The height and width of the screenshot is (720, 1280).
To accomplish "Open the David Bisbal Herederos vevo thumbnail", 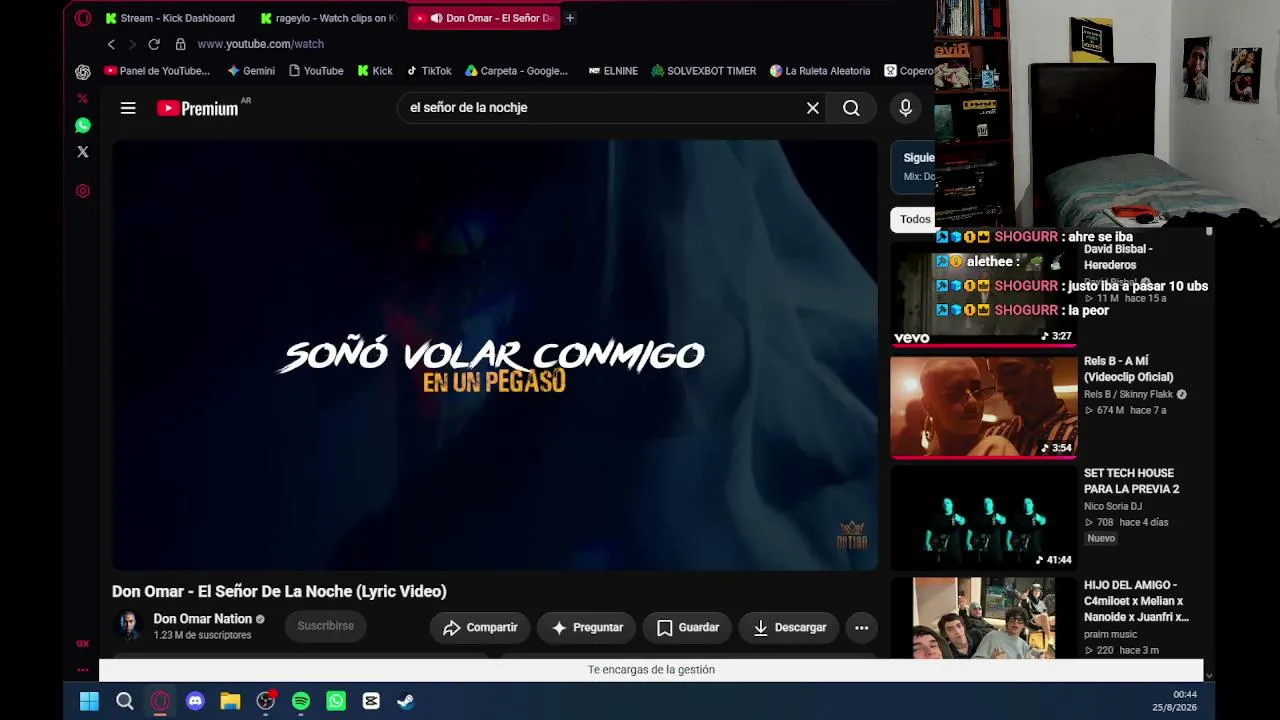I will pyautogui.click(x=984, y=295).
